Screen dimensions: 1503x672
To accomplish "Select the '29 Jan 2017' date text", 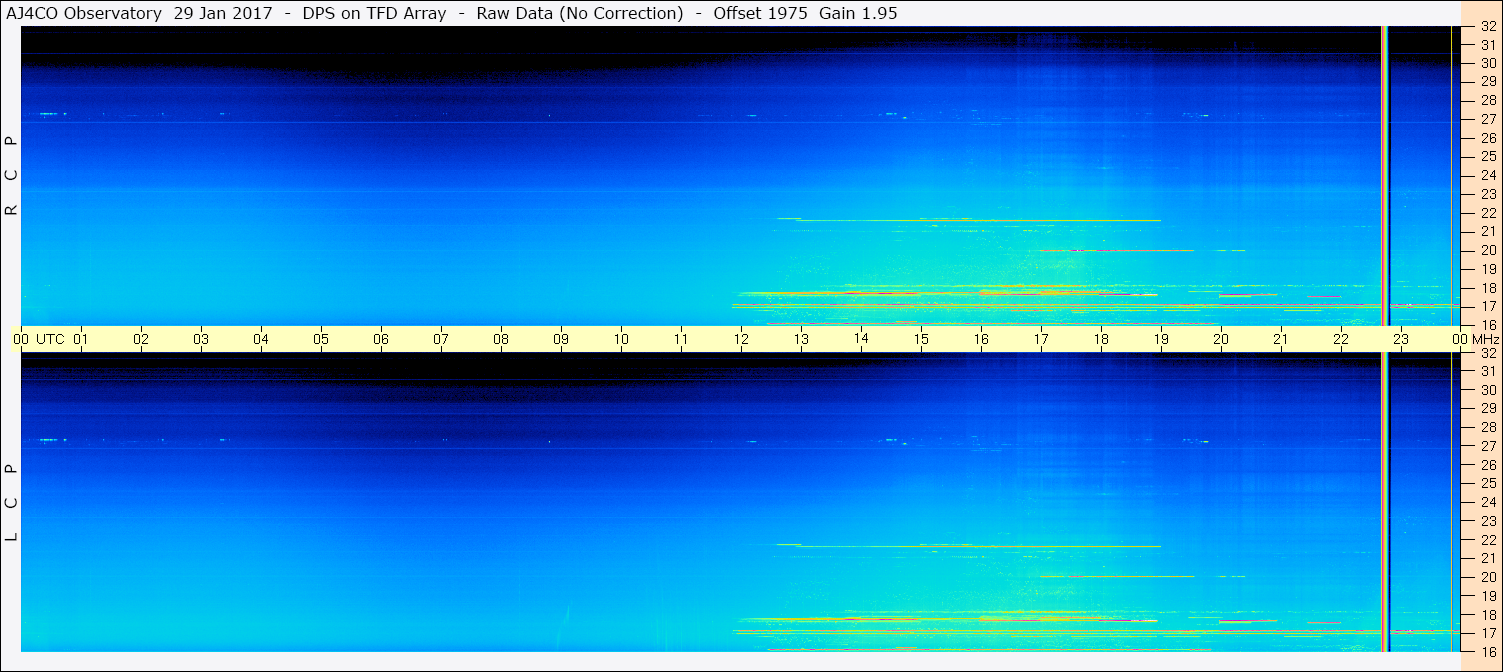I will click(222, 13).
